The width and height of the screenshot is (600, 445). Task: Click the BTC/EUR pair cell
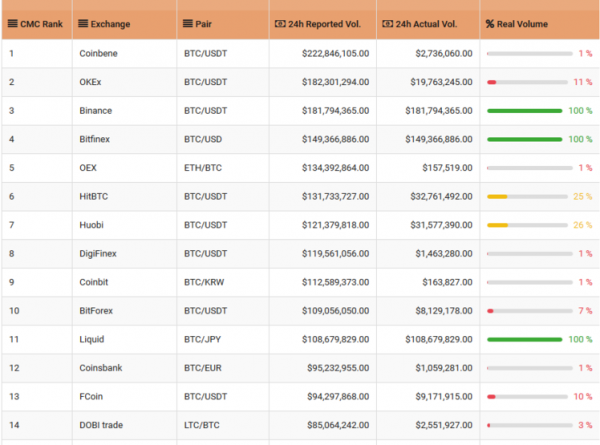[203, 368]
